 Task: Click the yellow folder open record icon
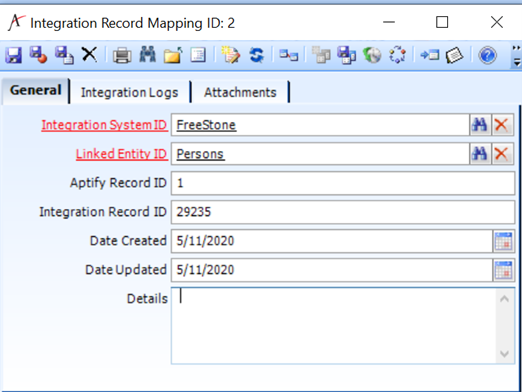tap(173, 55)
